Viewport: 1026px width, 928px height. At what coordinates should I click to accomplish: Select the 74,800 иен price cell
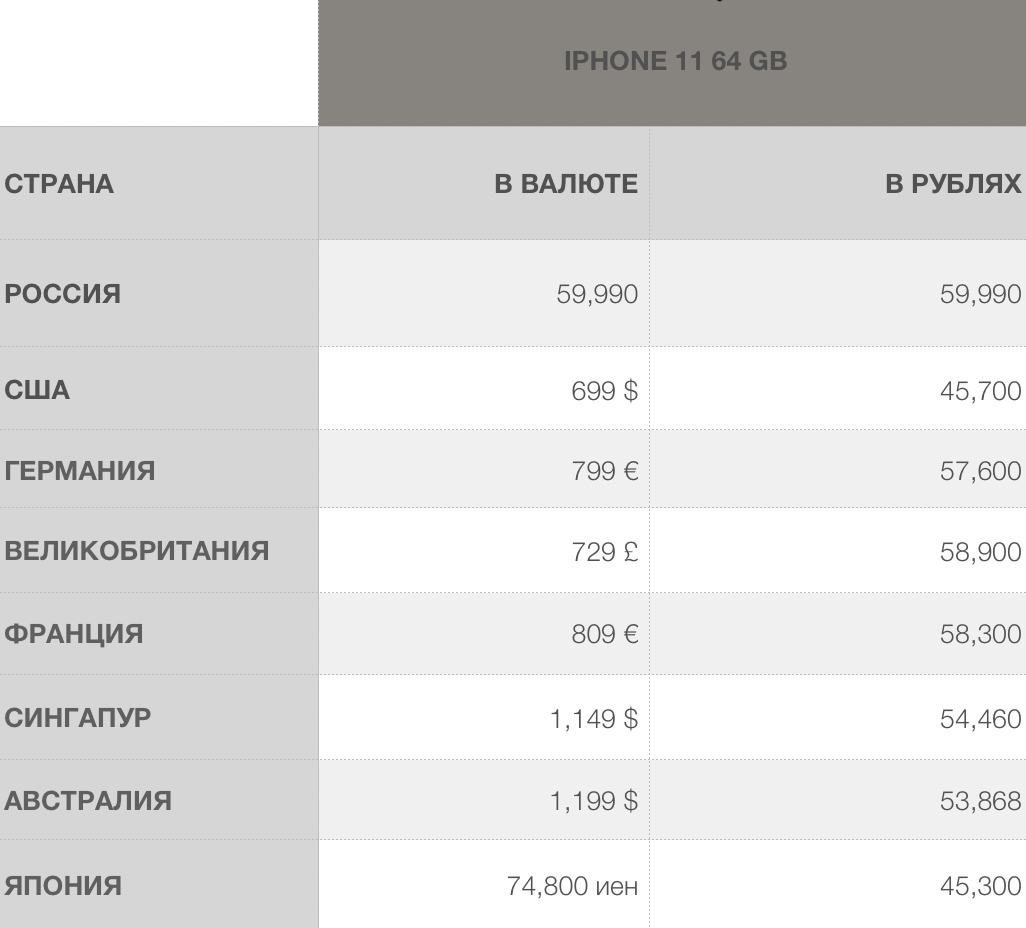572,886
